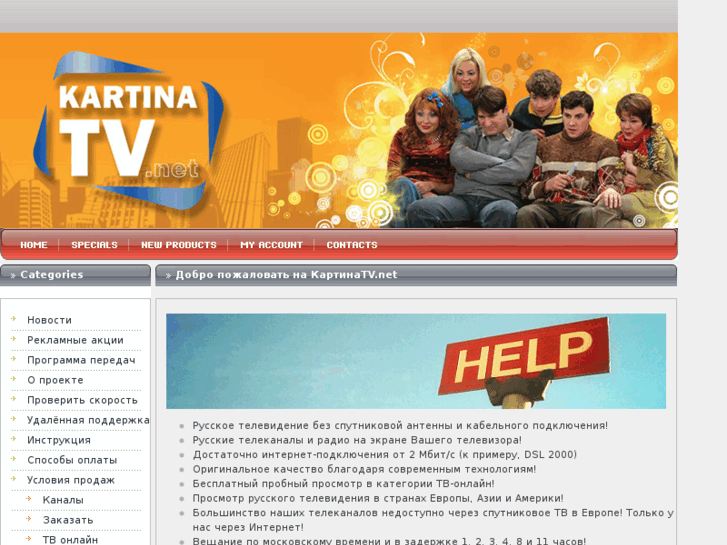The height and width of the screenshot is (545, 727).
Task: Click arrow bullet beside Новости
Action: point(14,319)
